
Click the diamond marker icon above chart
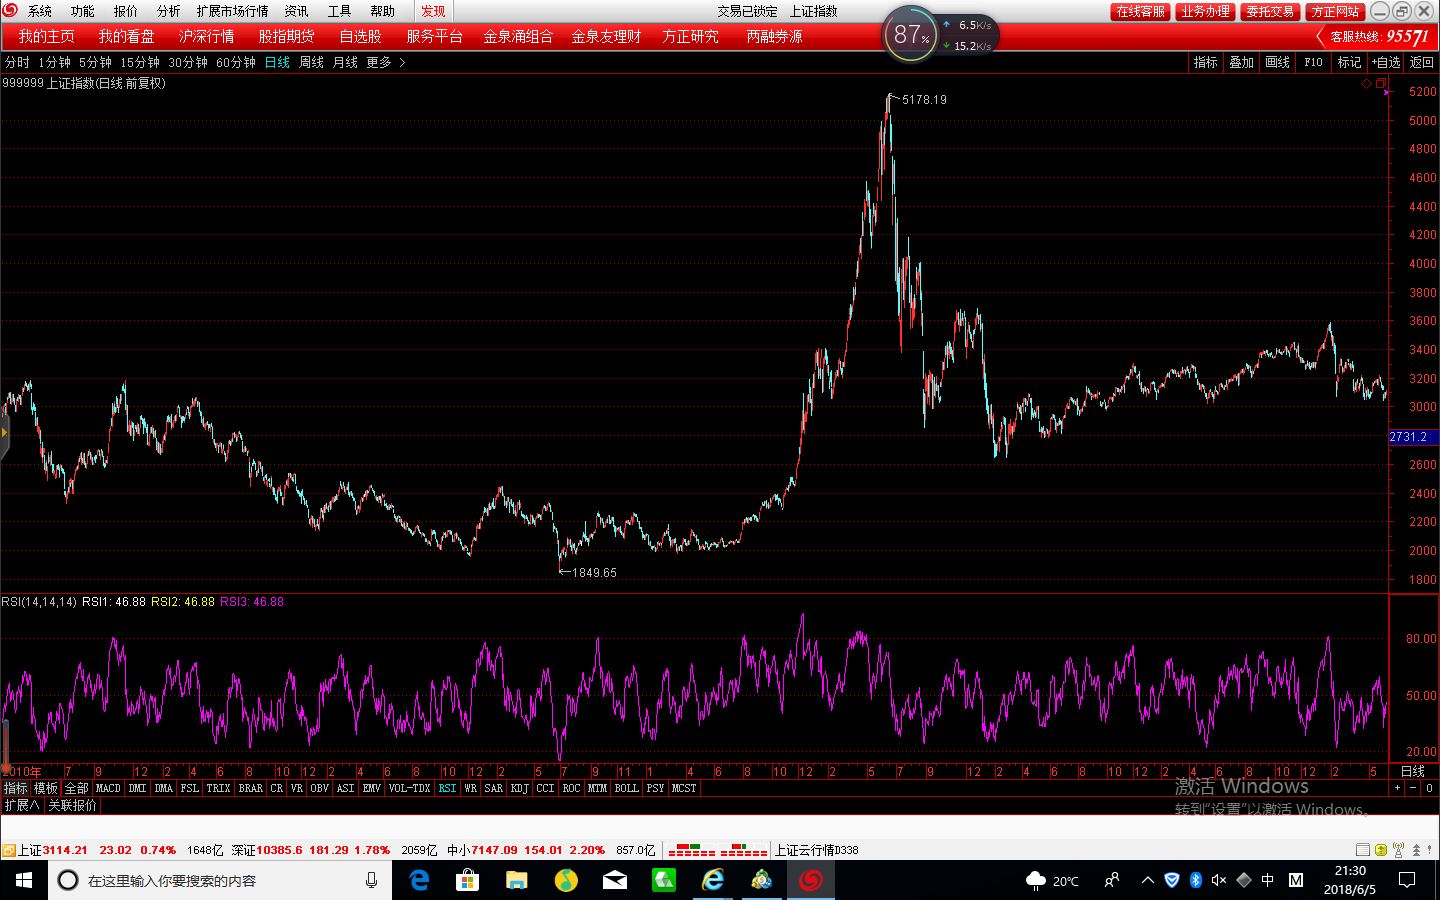click(1366, 84)
